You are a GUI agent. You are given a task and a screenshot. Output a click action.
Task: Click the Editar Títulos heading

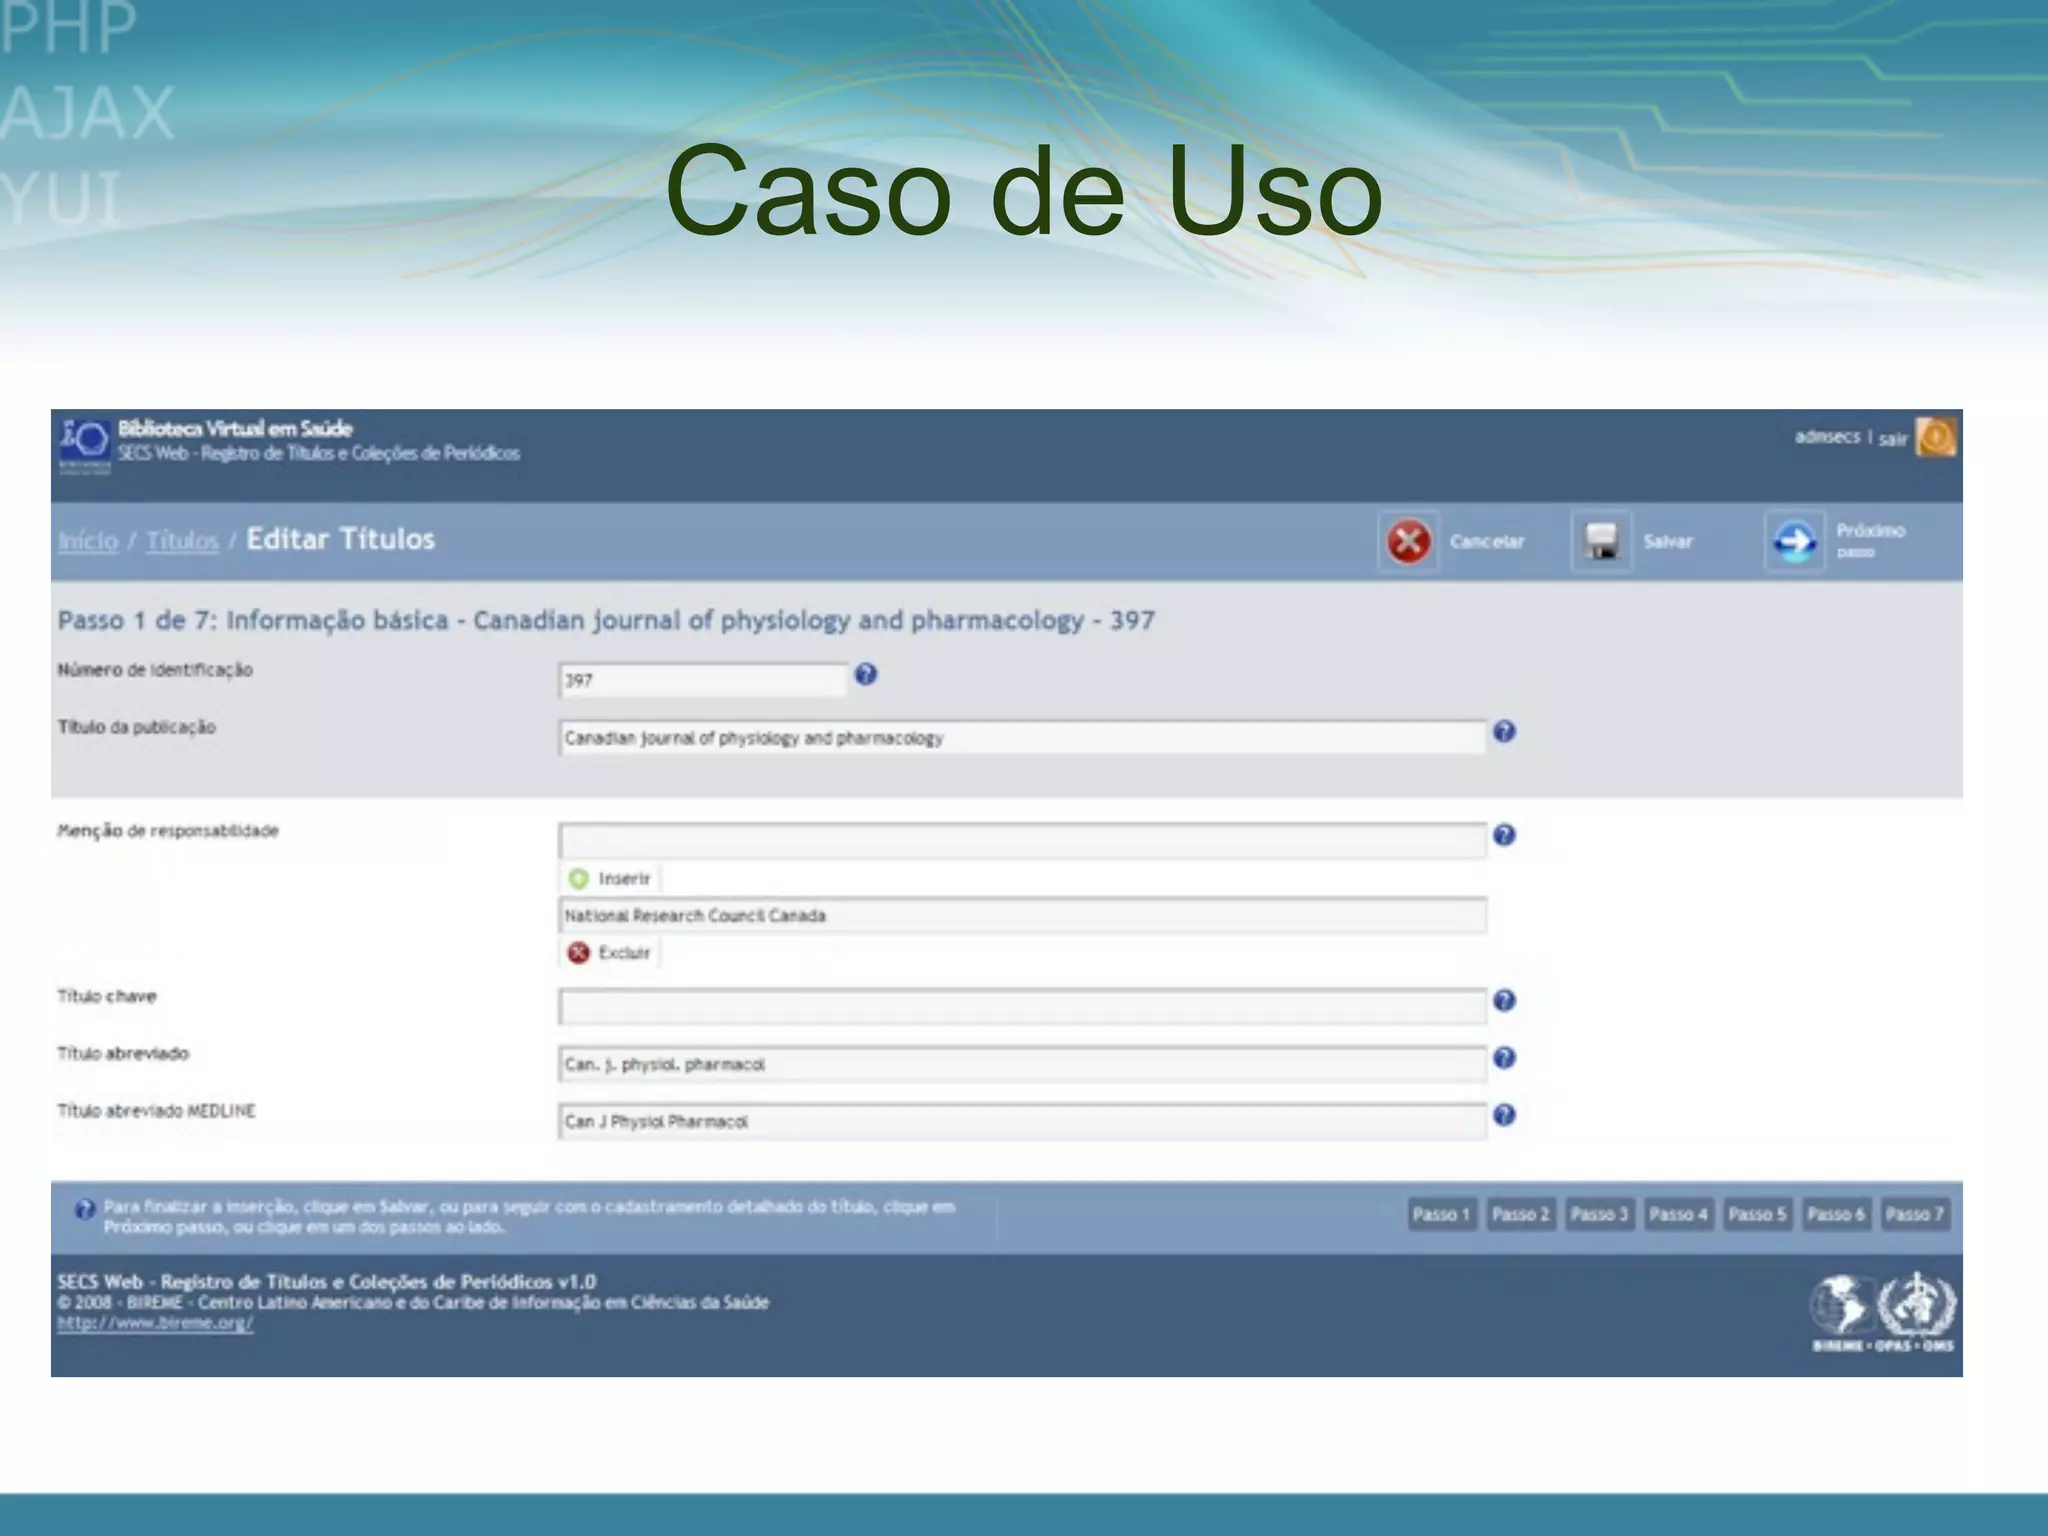pos(341,539)
